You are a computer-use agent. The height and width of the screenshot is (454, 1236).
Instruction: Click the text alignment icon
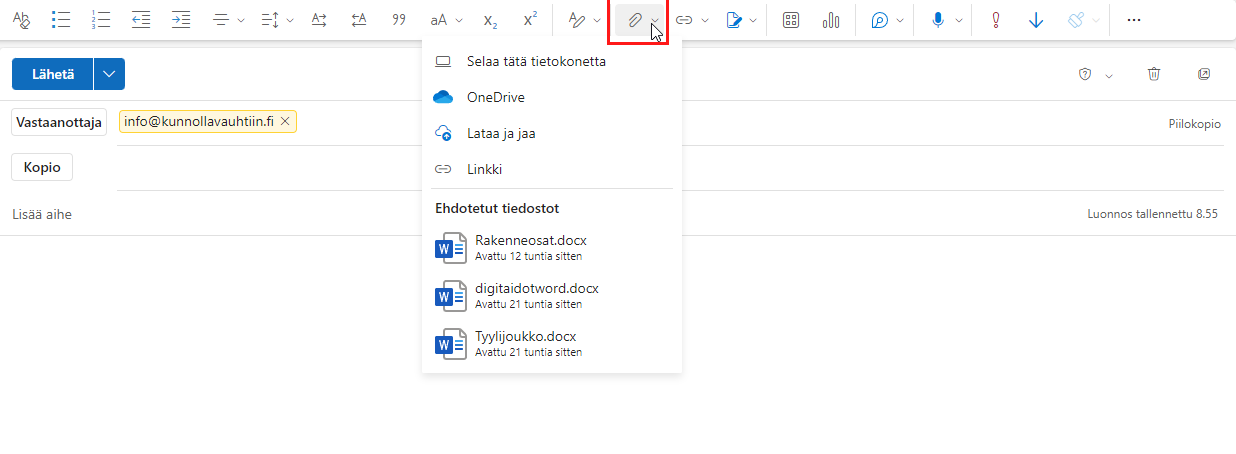pos(221,20)
